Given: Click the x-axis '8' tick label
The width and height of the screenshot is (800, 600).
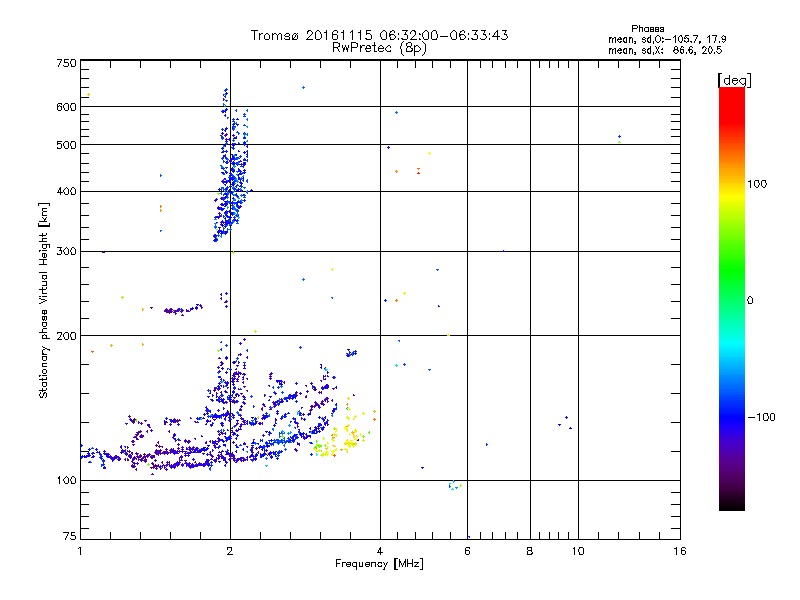Looking at the screenshot, I should click(x=530, y=551).
